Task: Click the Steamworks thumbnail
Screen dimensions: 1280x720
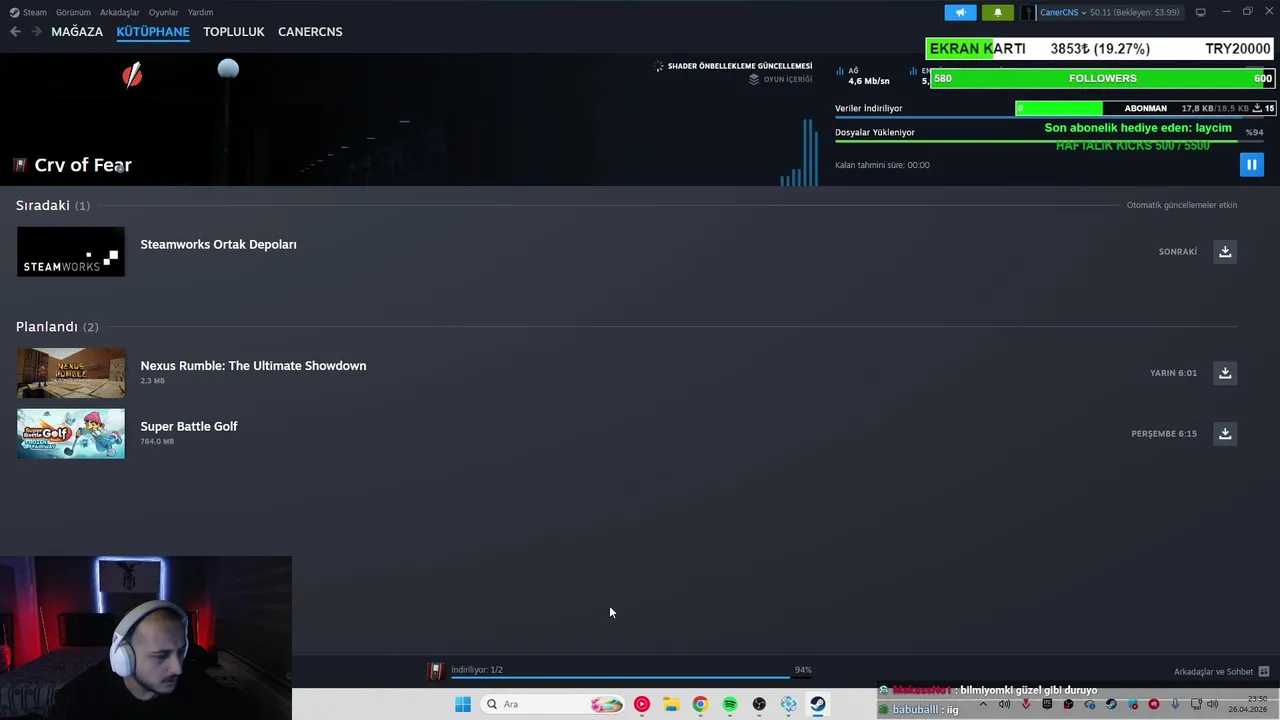Action: (x=71, y=251)
